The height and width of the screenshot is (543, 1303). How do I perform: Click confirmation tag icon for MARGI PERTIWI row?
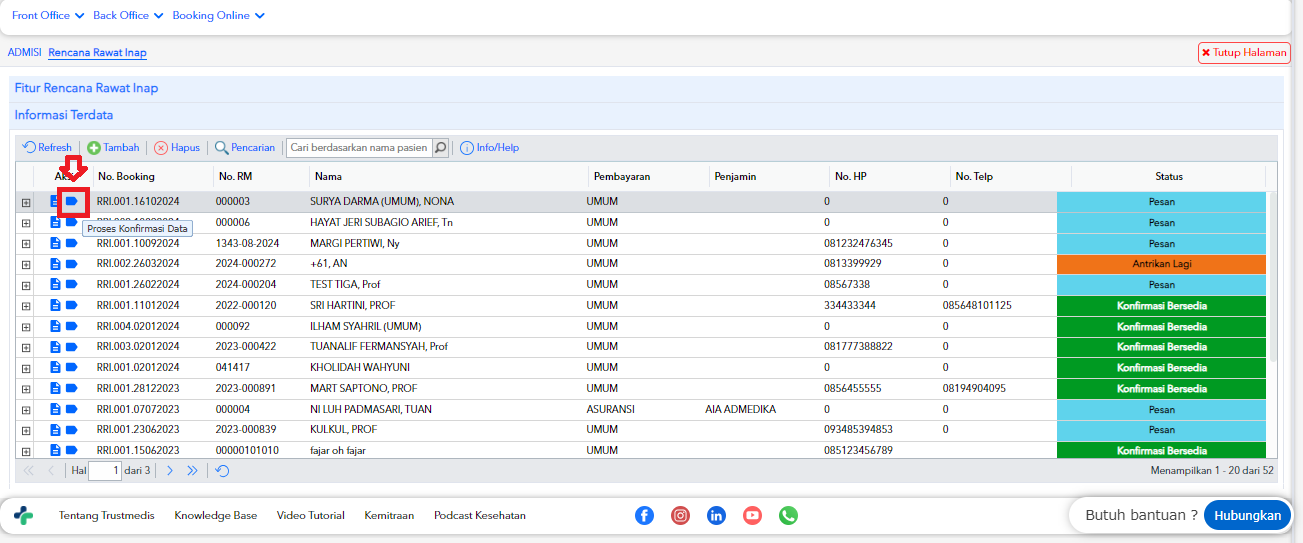72,243
